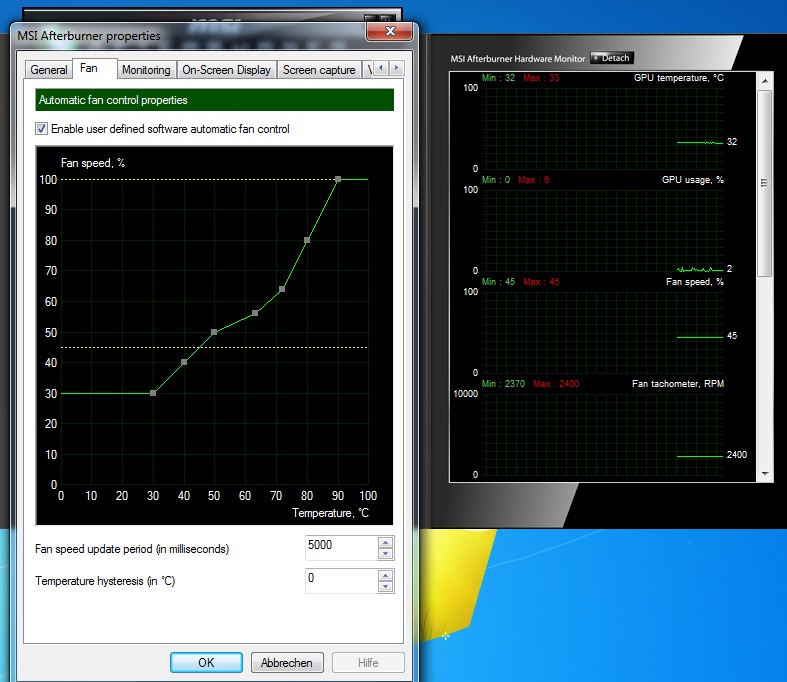787x682 pixels.
Task: Click the GPU temperature graph label
Action: pos(678,78)
